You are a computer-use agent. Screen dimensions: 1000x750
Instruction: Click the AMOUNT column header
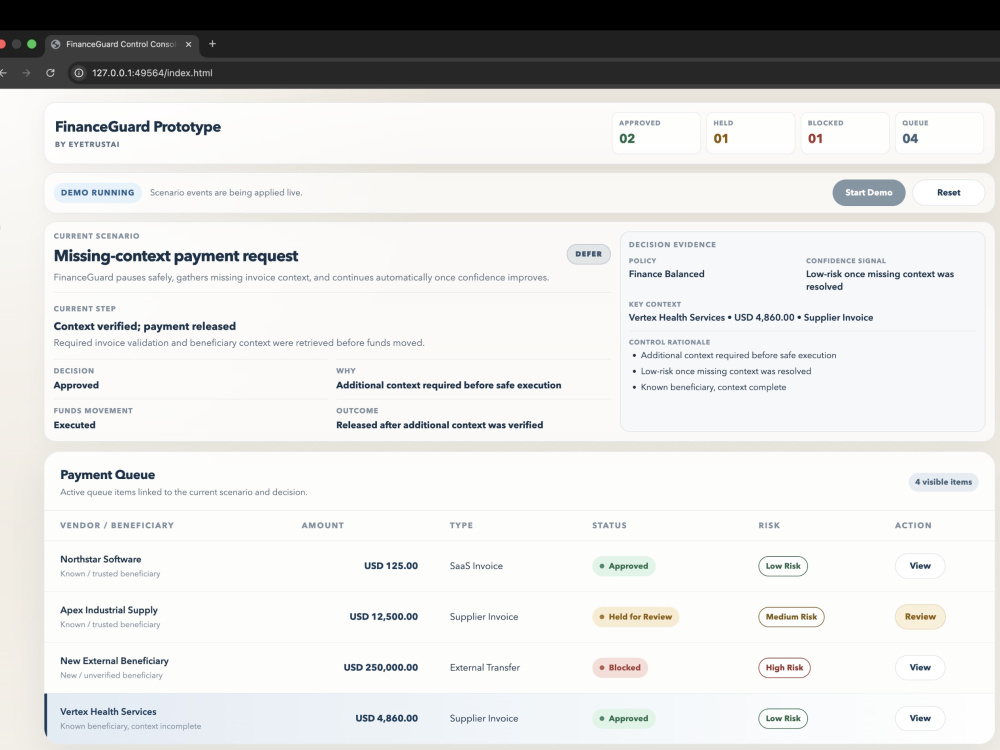[323, 526]
